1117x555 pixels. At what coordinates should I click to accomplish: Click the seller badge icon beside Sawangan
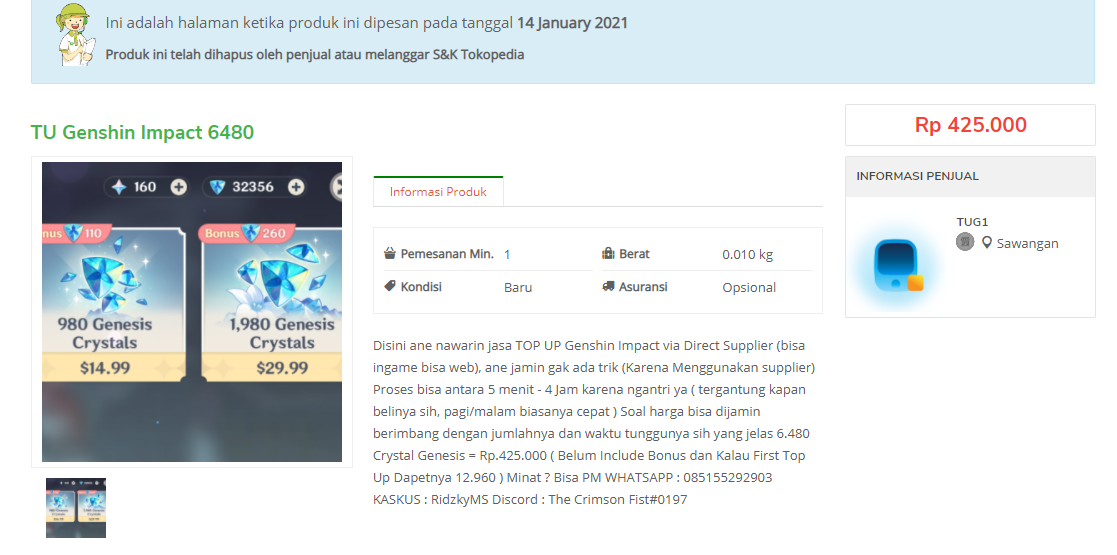click(965, 242)
